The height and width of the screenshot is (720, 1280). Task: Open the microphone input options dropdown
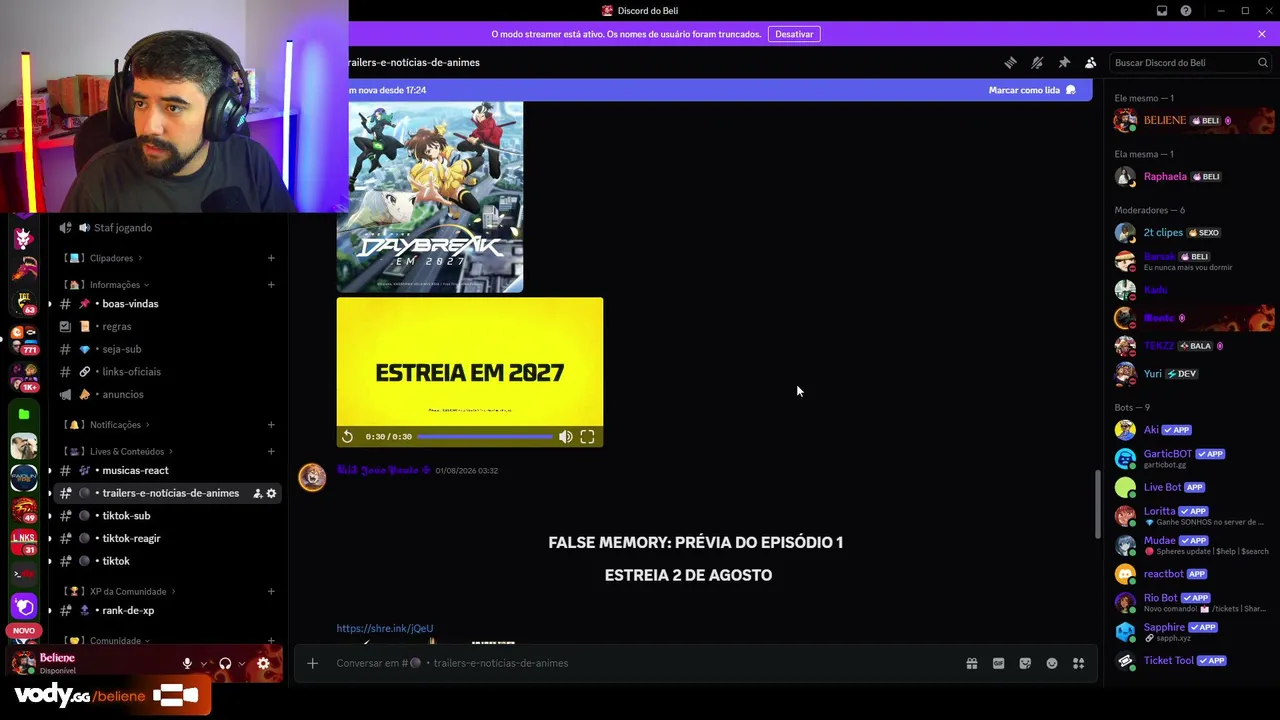pos(203,663)
